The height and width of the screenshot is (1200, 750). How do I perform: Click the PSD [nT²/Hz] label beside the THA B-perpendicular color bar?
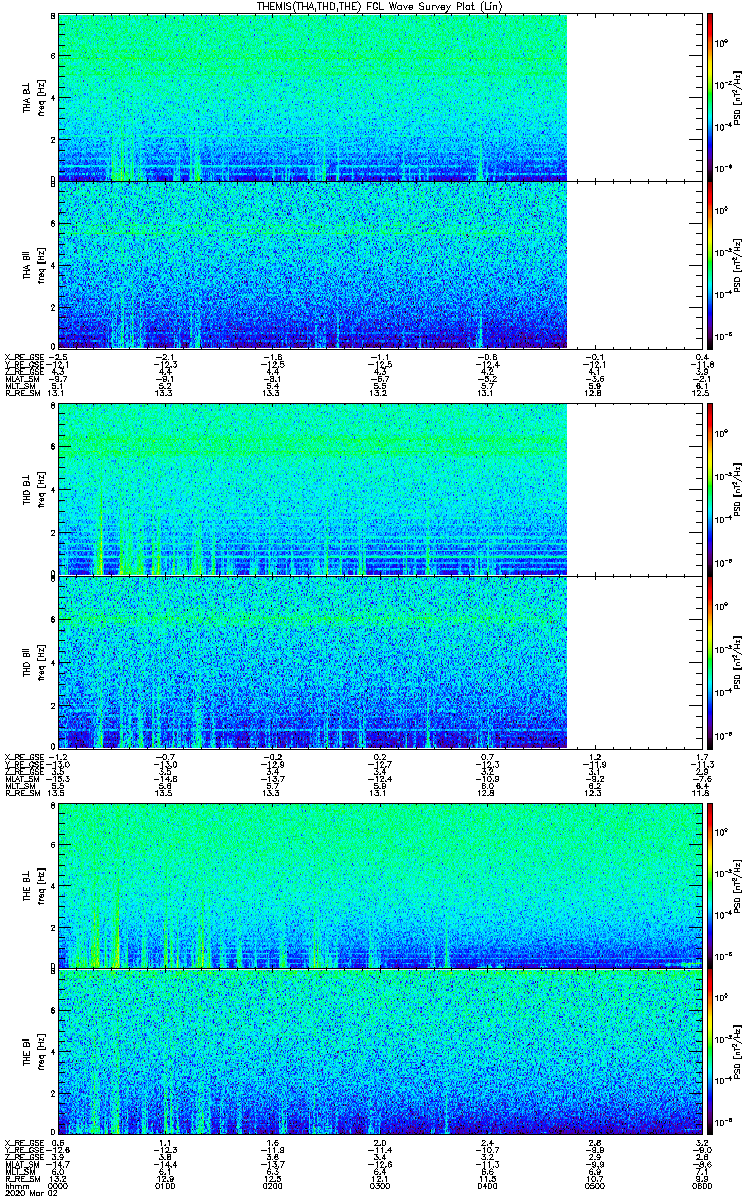737,97
